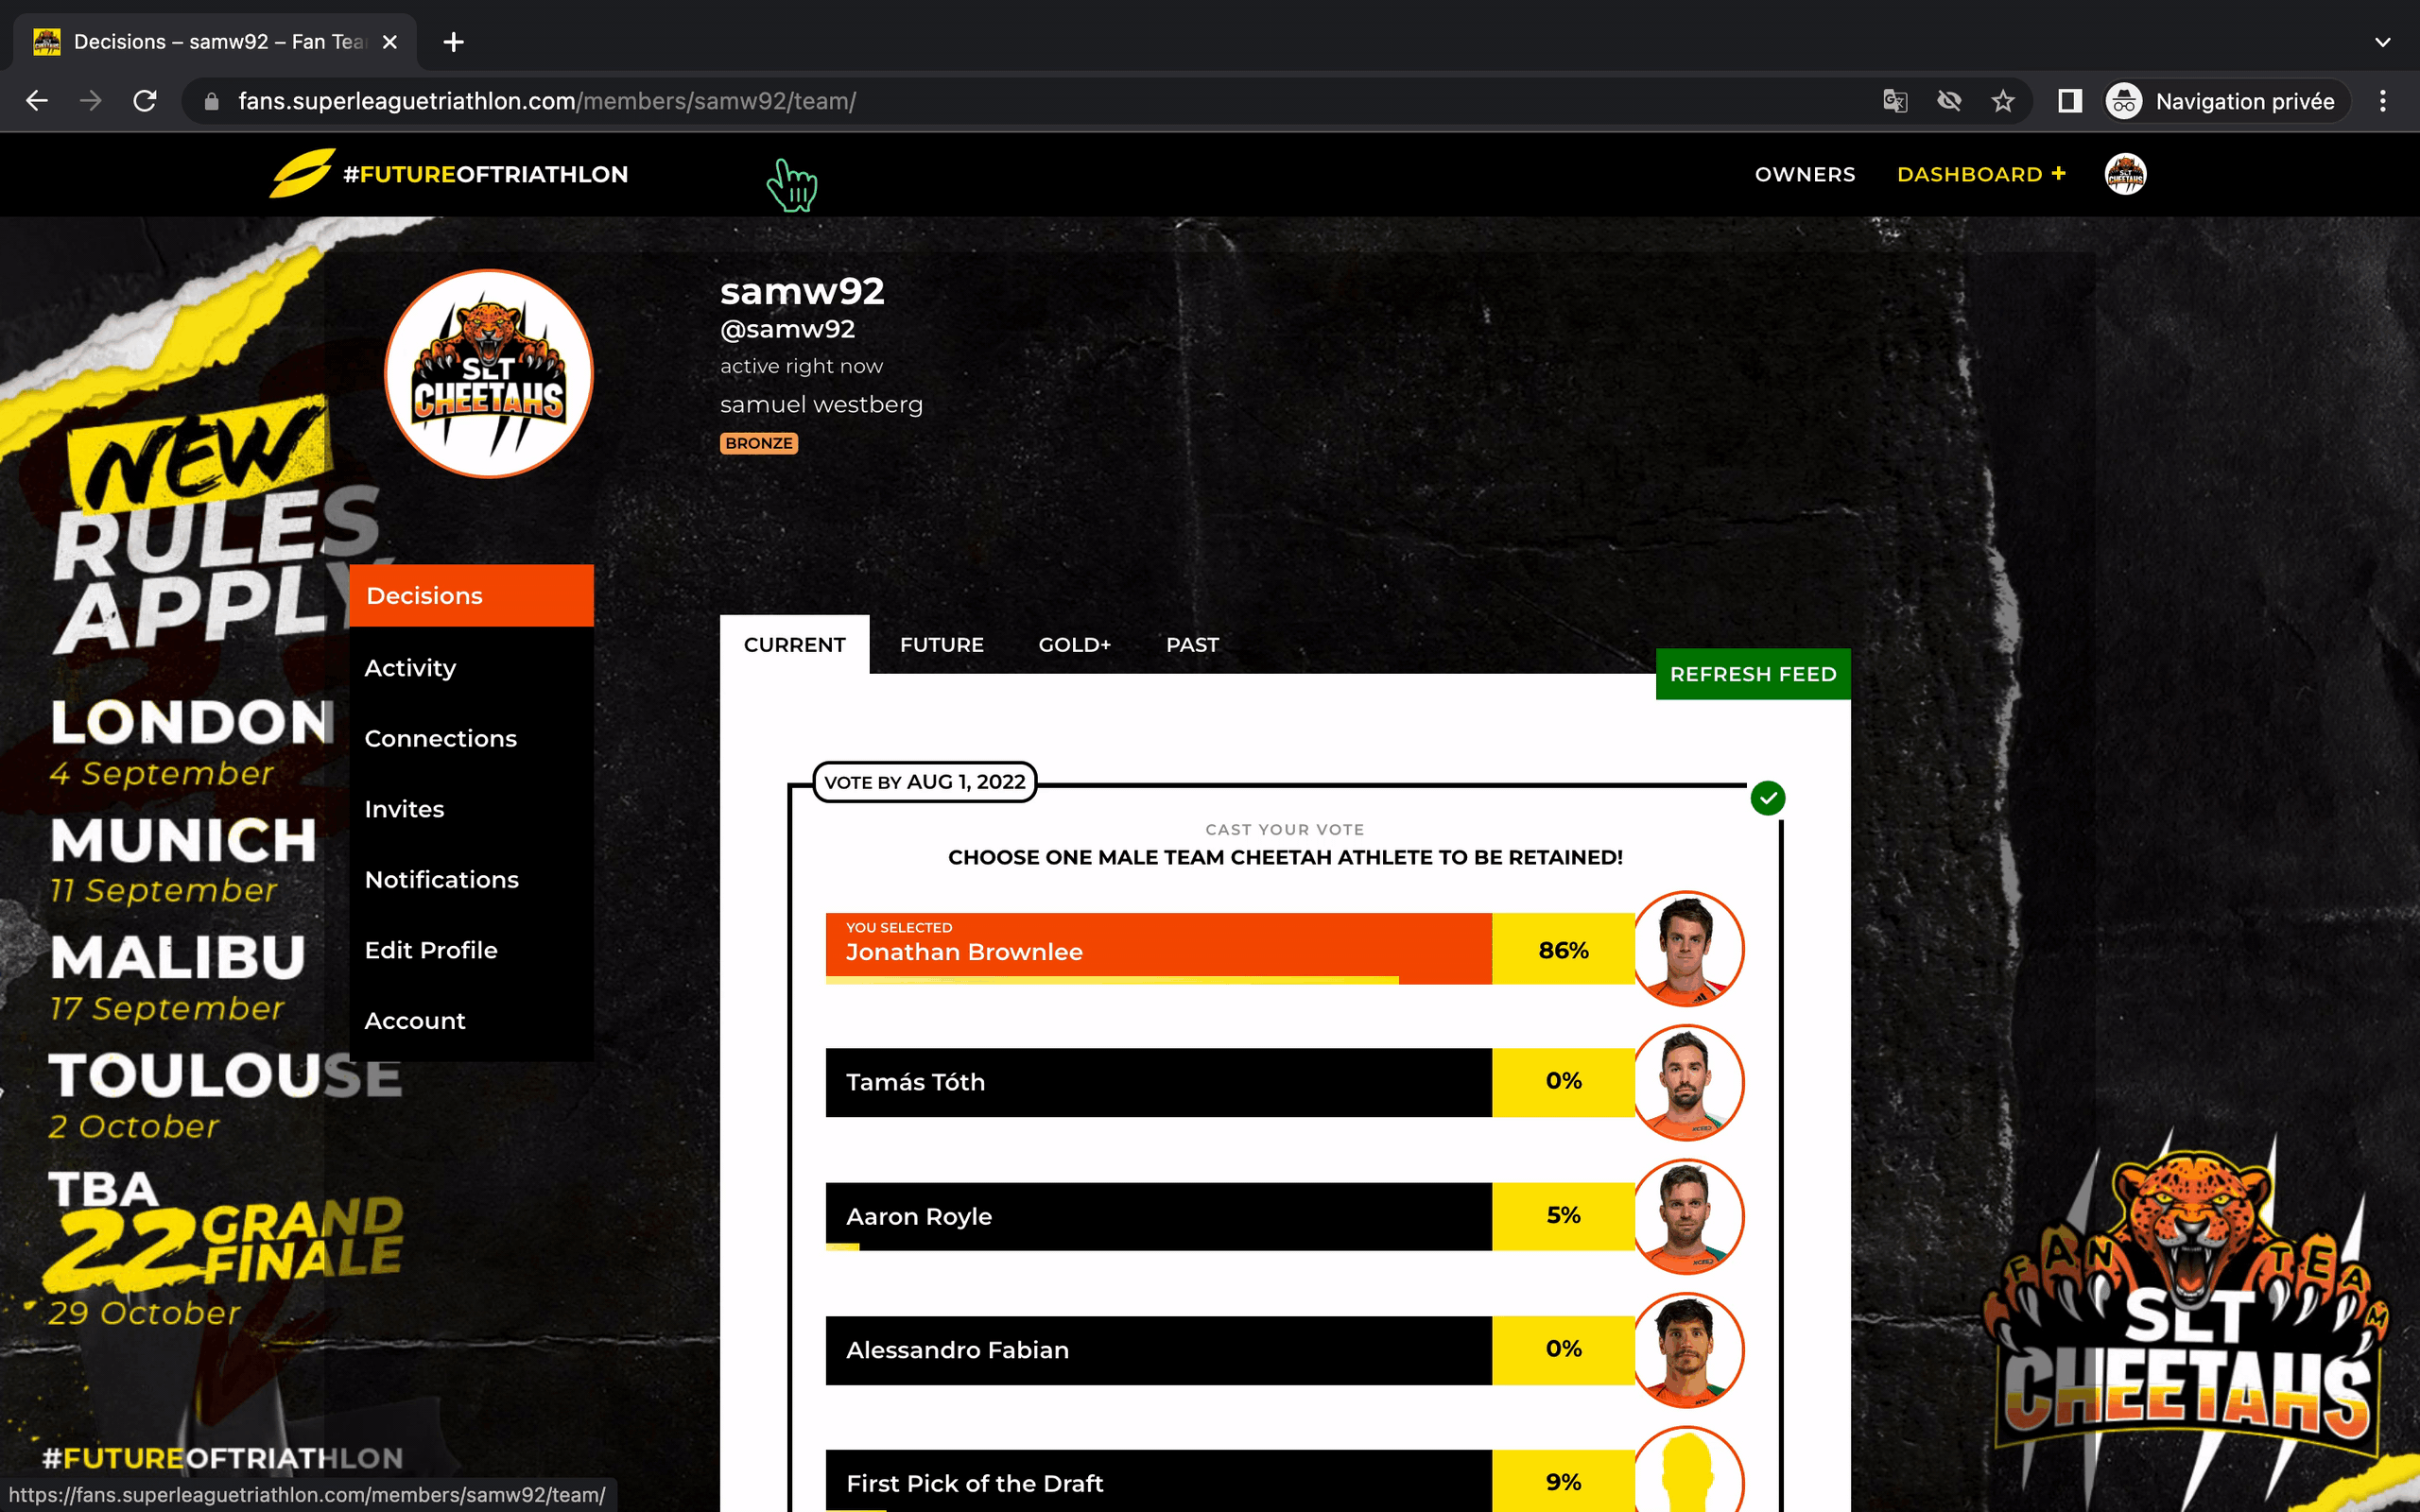Open the translate page icon
Image resolution: width=2420 pixels, height=1512 pixels.
[x=1895, y=101]
